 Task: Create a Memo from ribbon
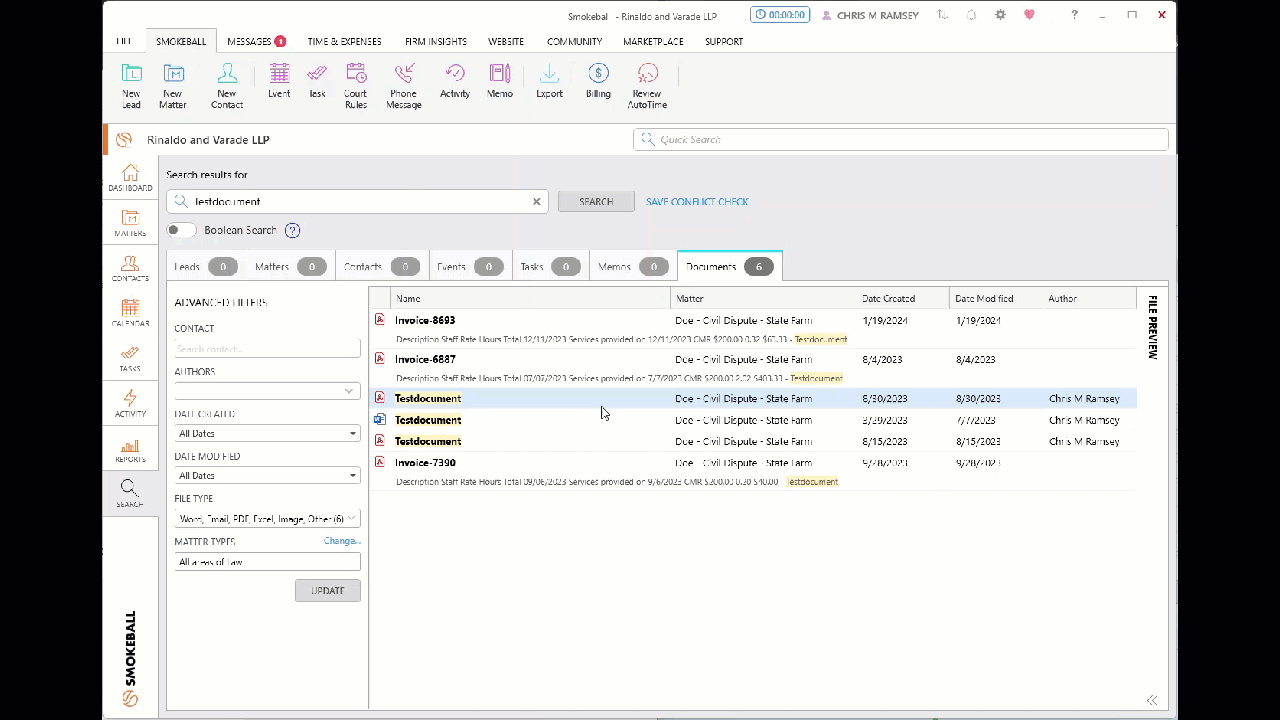tap(500, 81)
